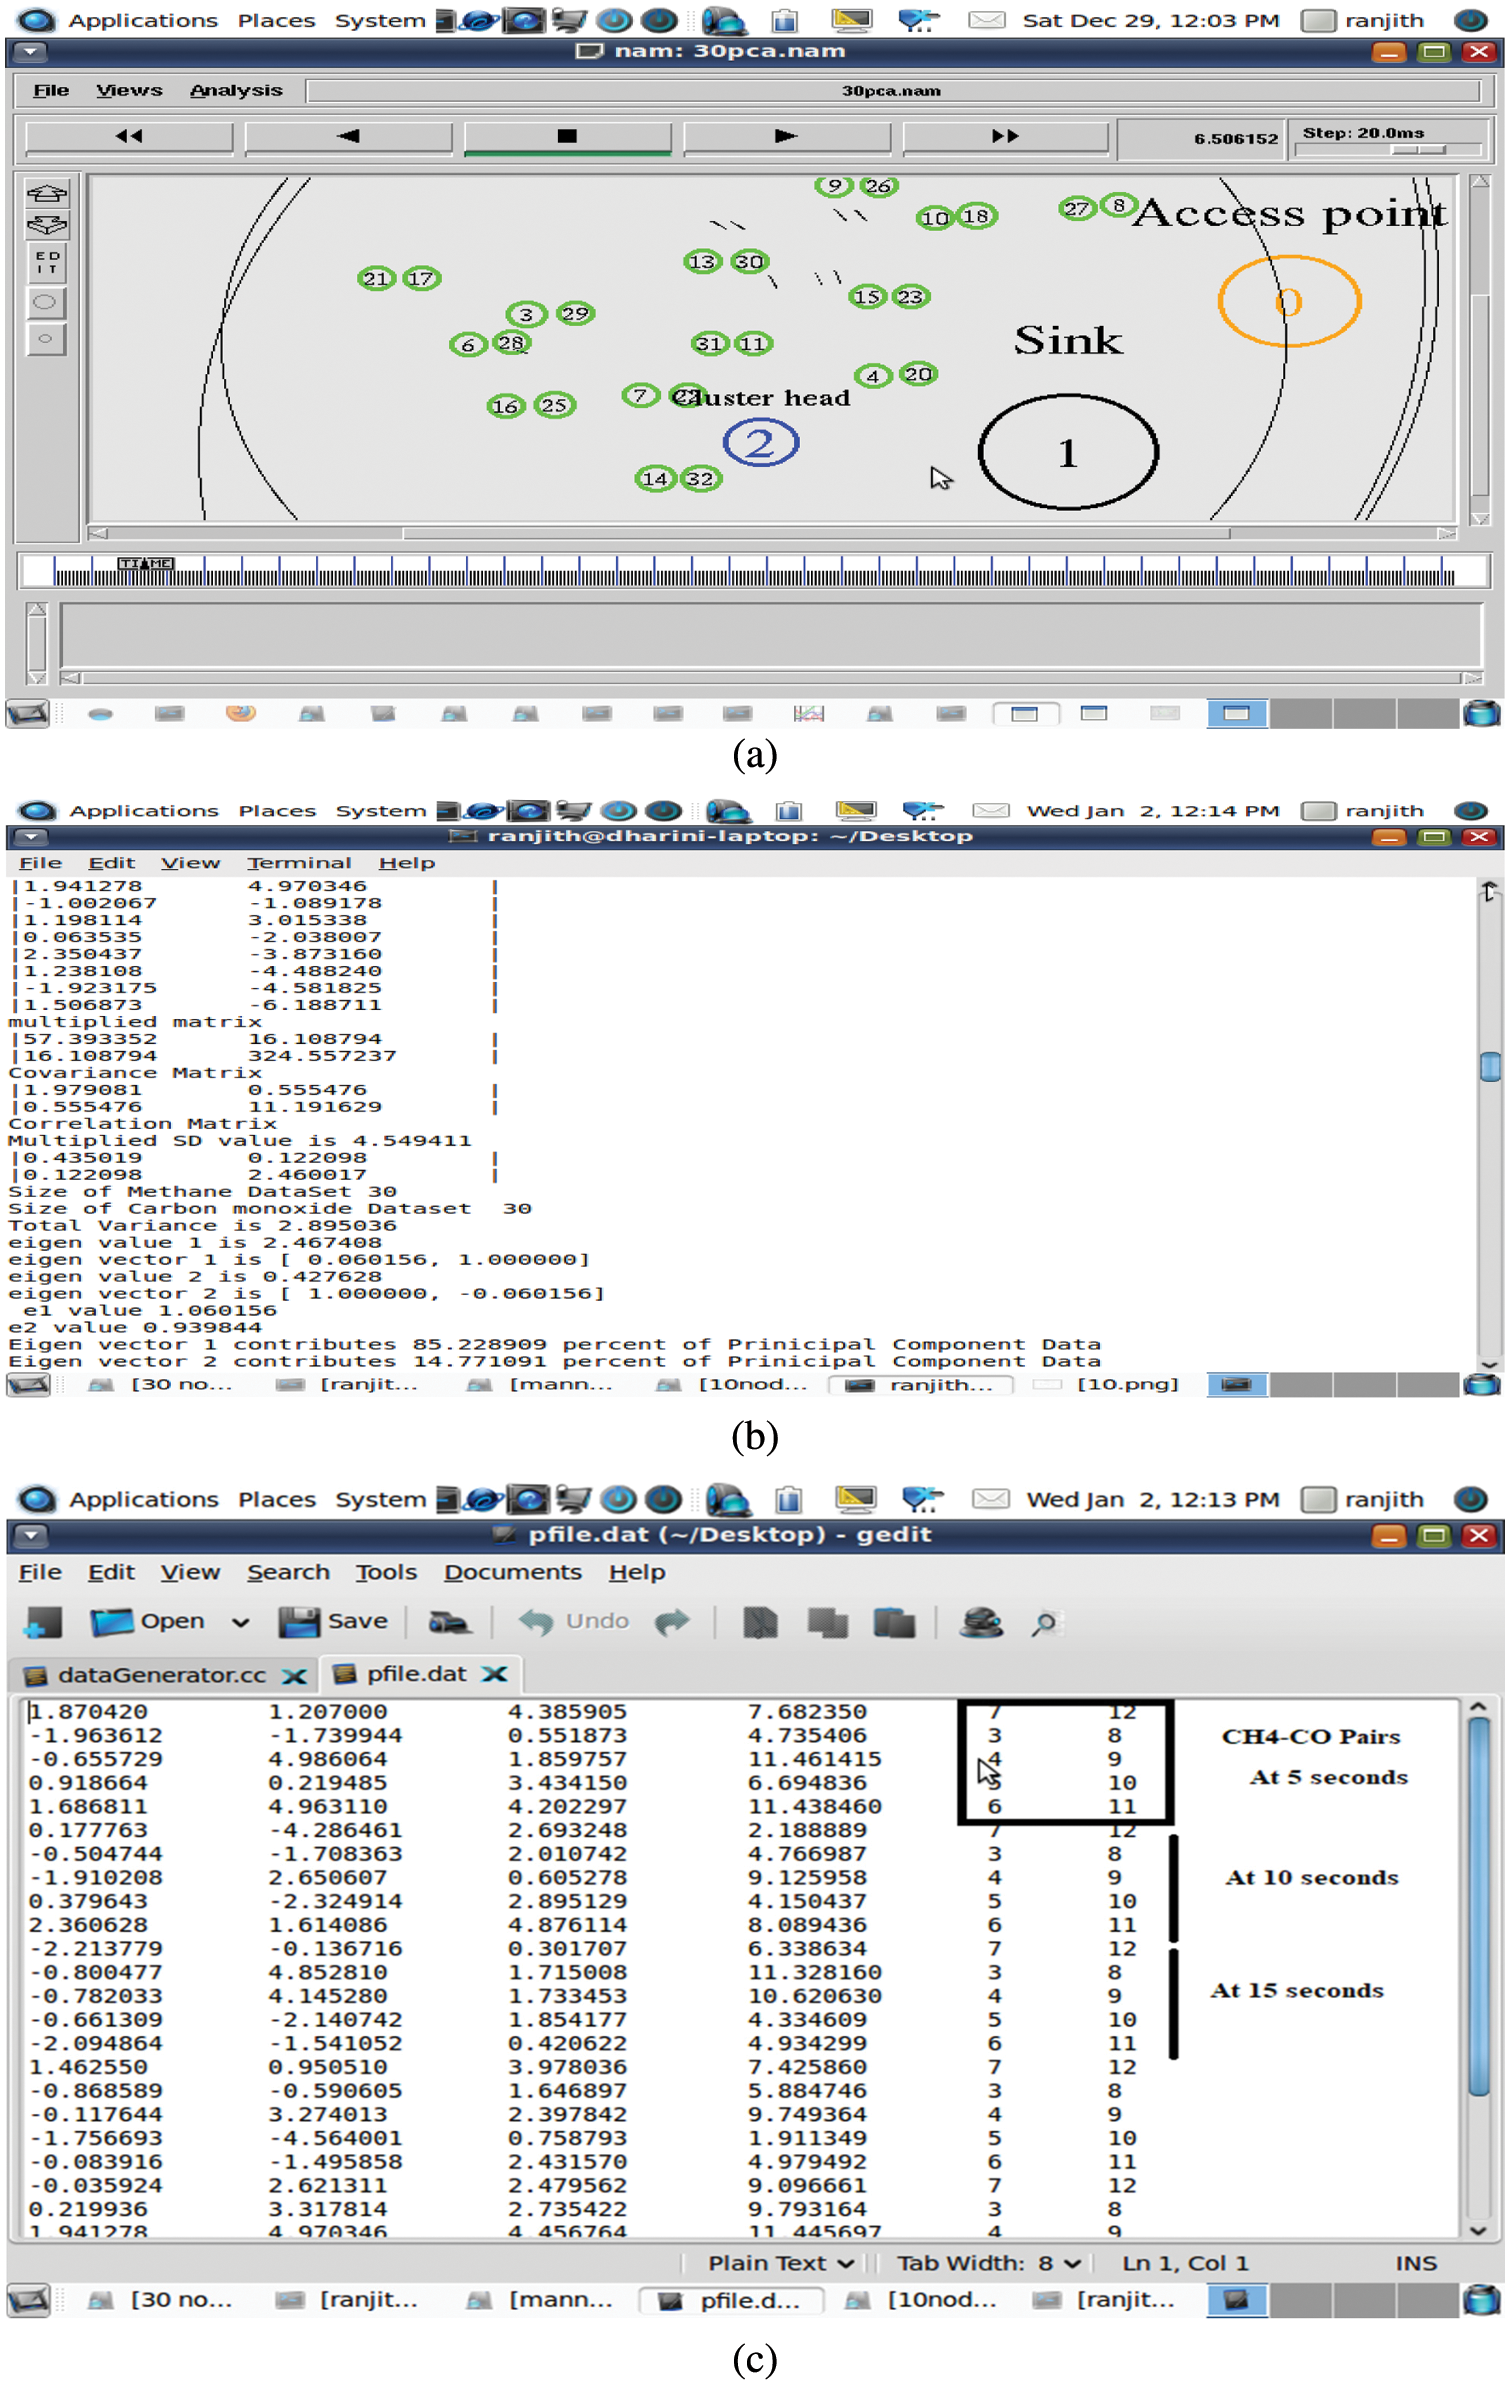The image size is (1510, 2388).
Task: Click the Redo arrow in gedit toolbar
Action: (672, 1622)
